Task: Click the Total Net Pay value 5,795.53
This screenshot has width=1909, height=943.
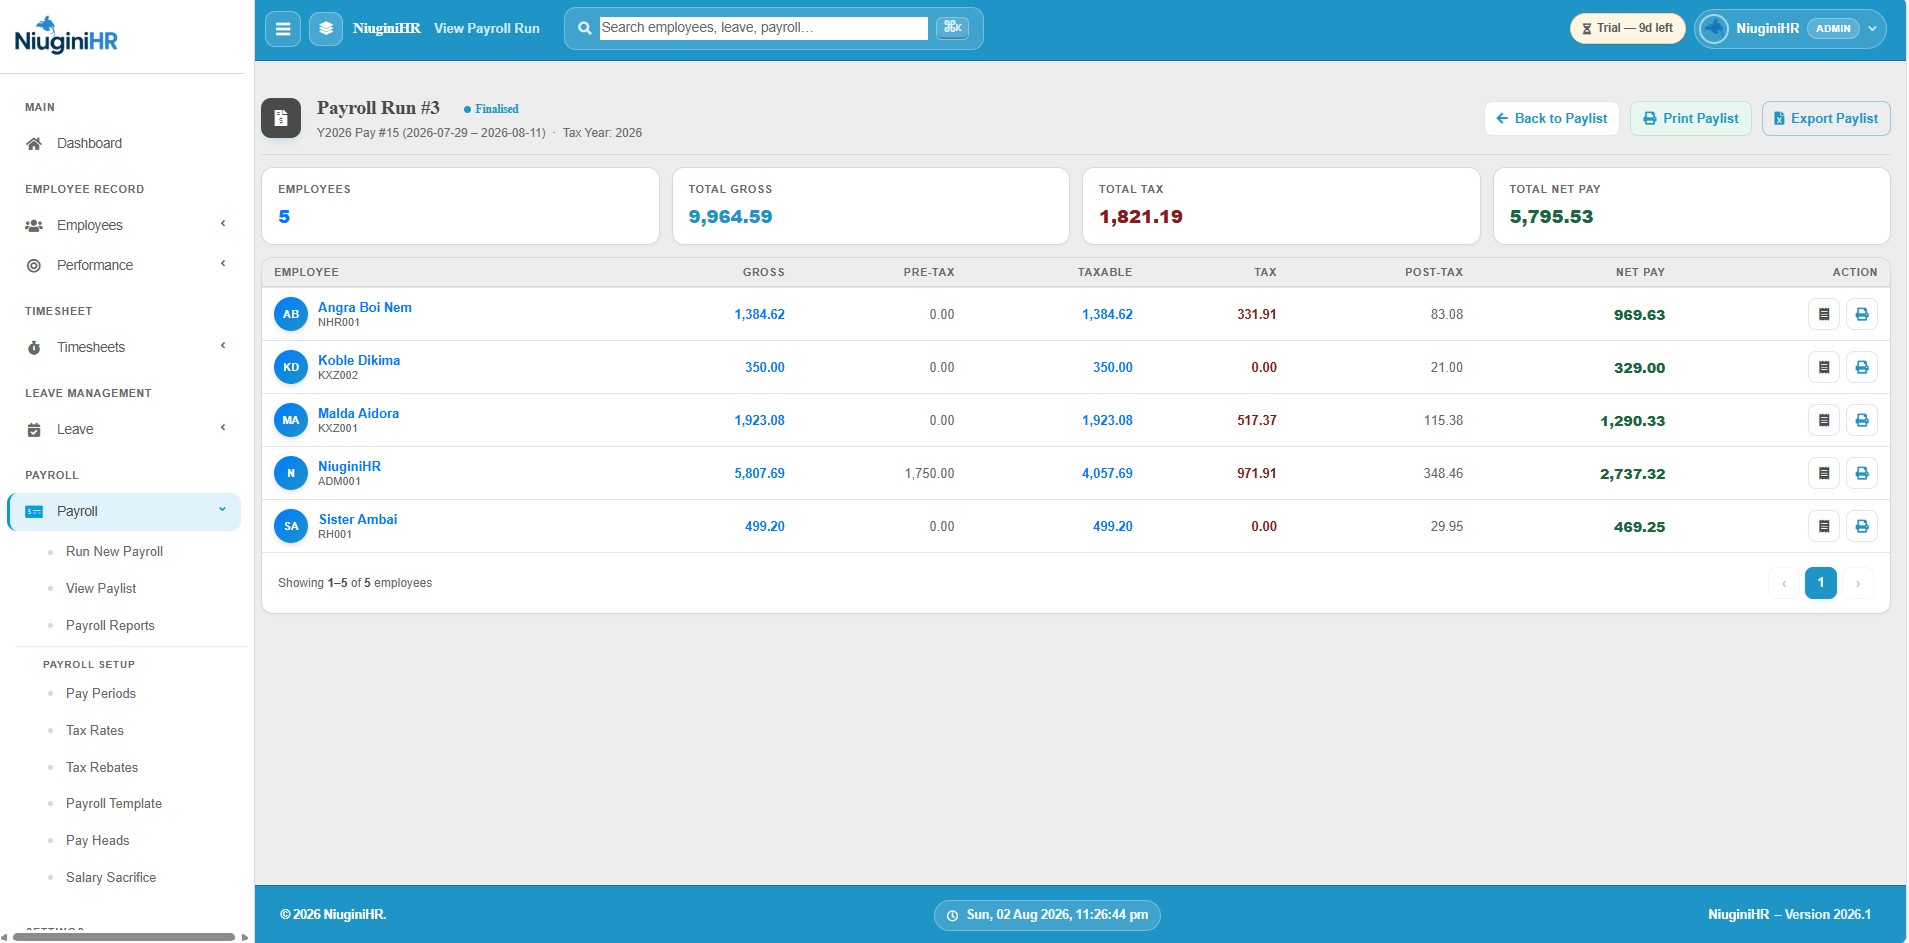Action: coord(1551,217)
